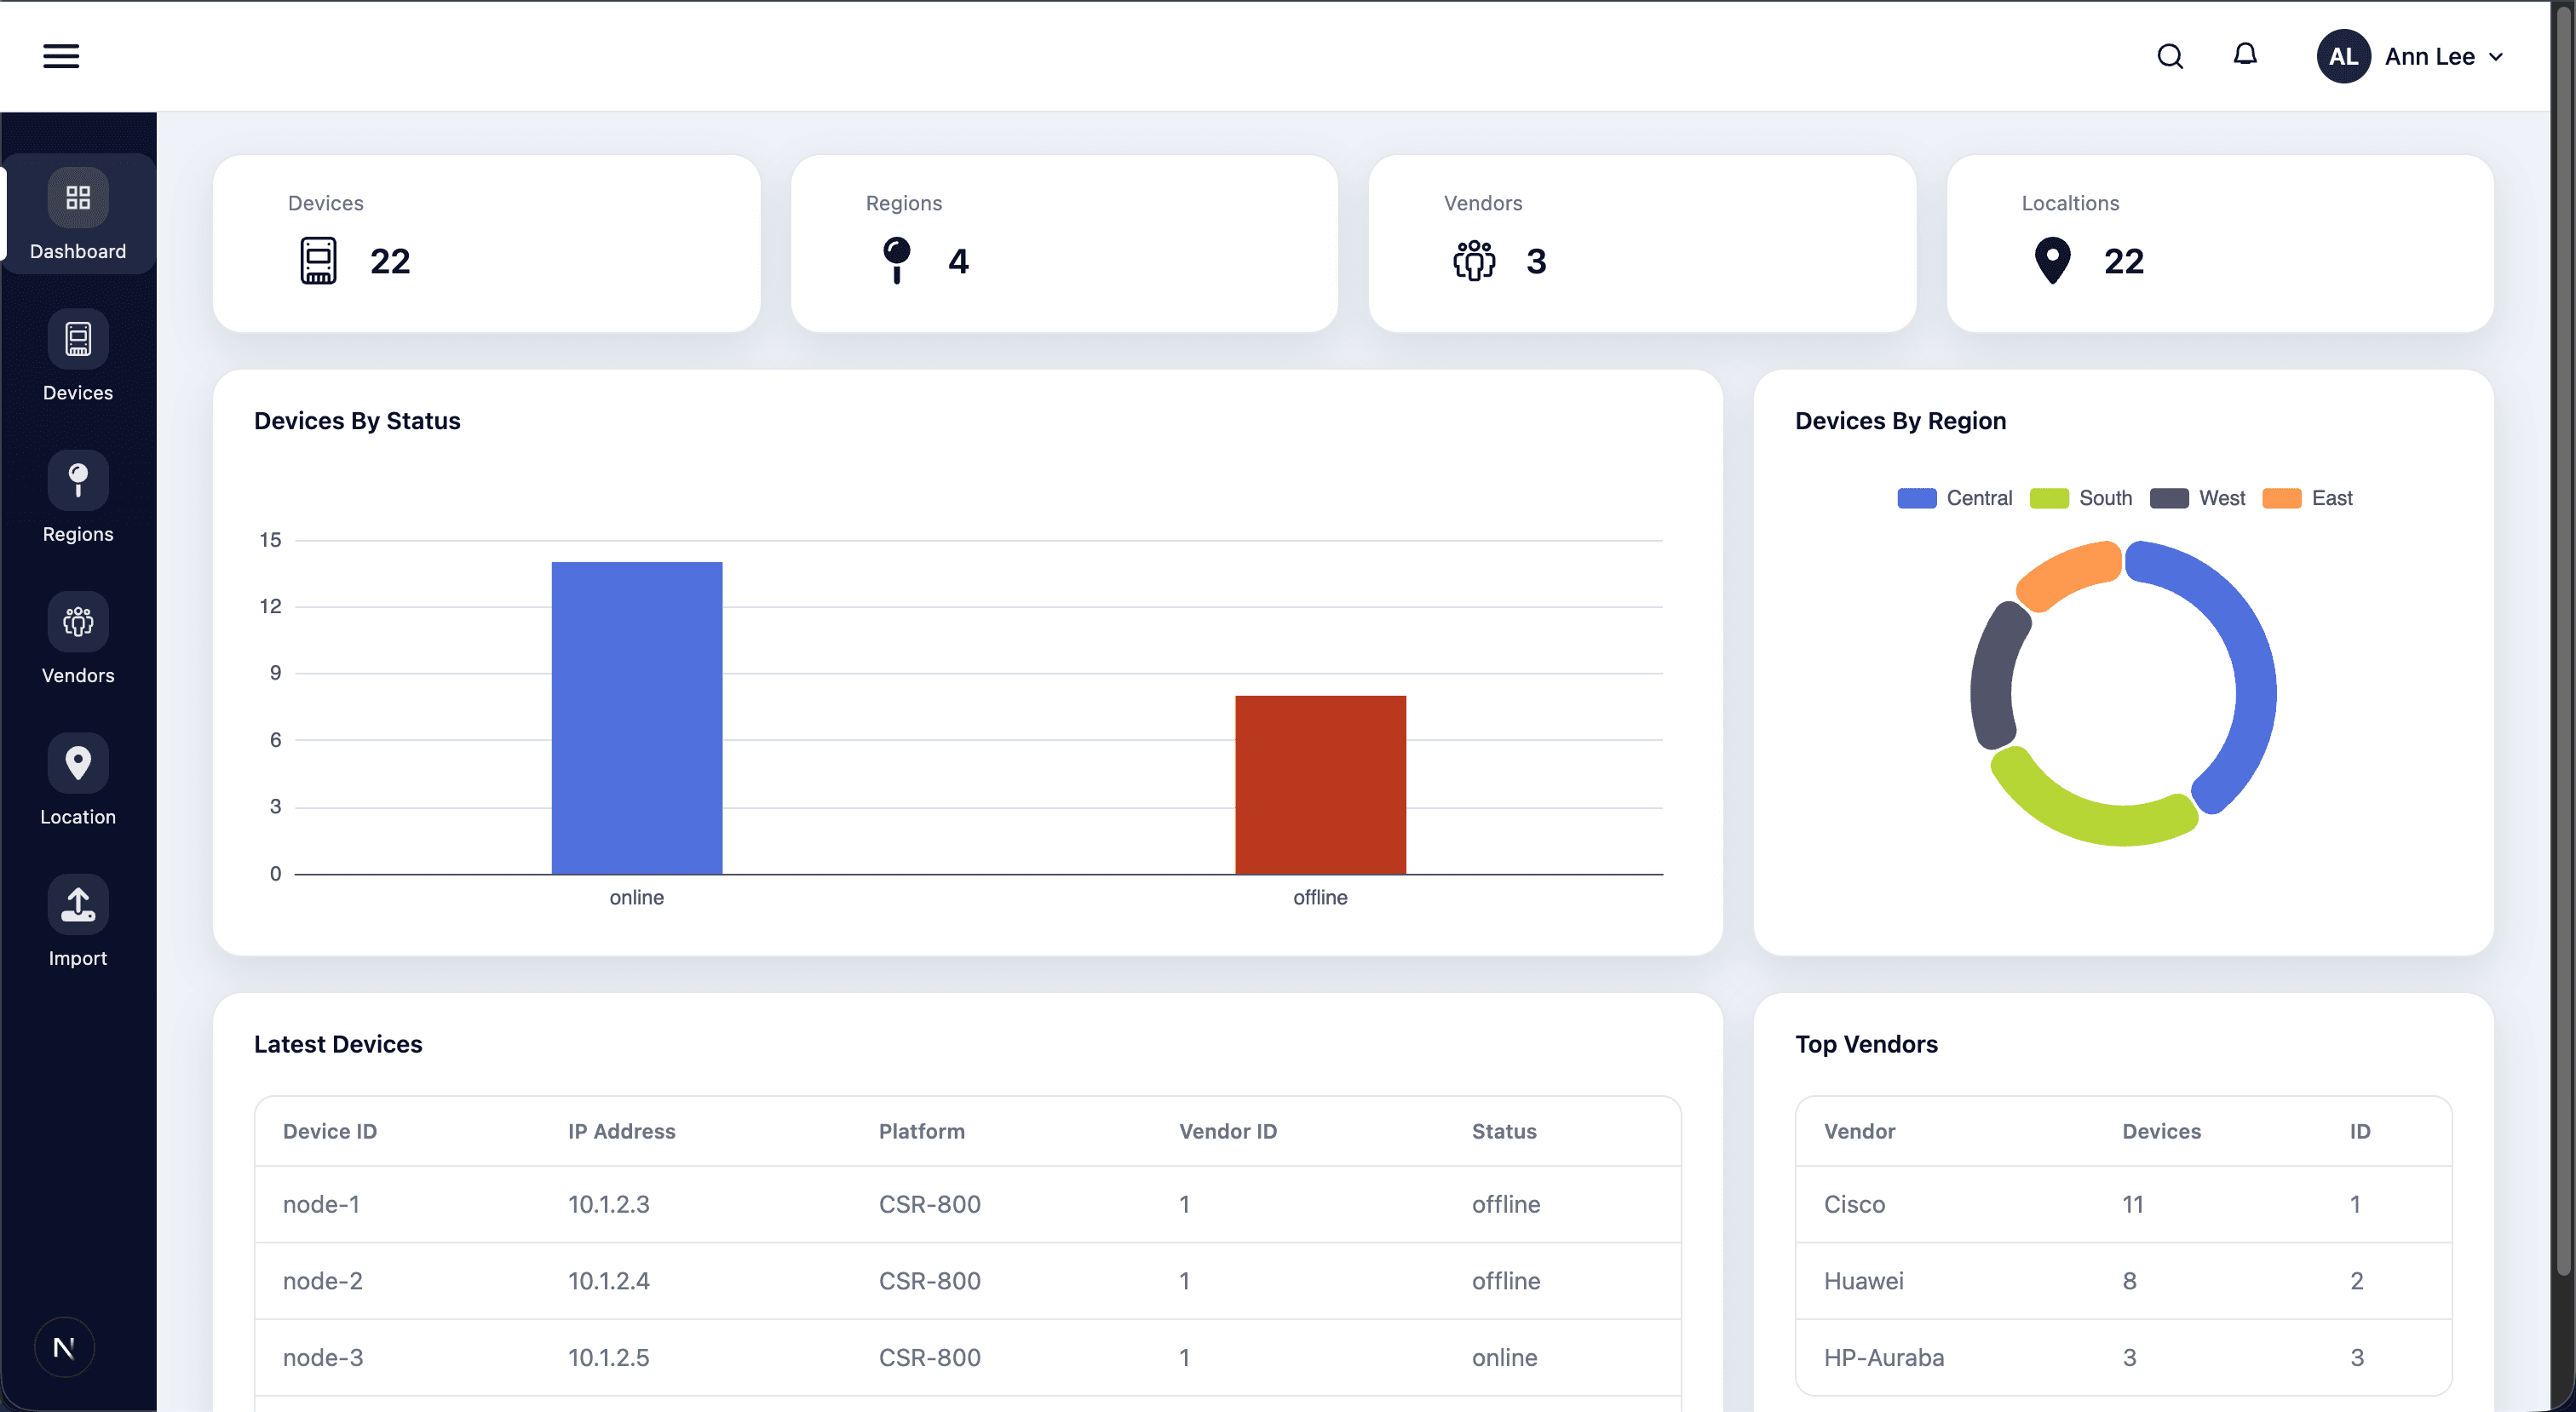
Task: Click the Status column header
Action: coord(1503,1131)
